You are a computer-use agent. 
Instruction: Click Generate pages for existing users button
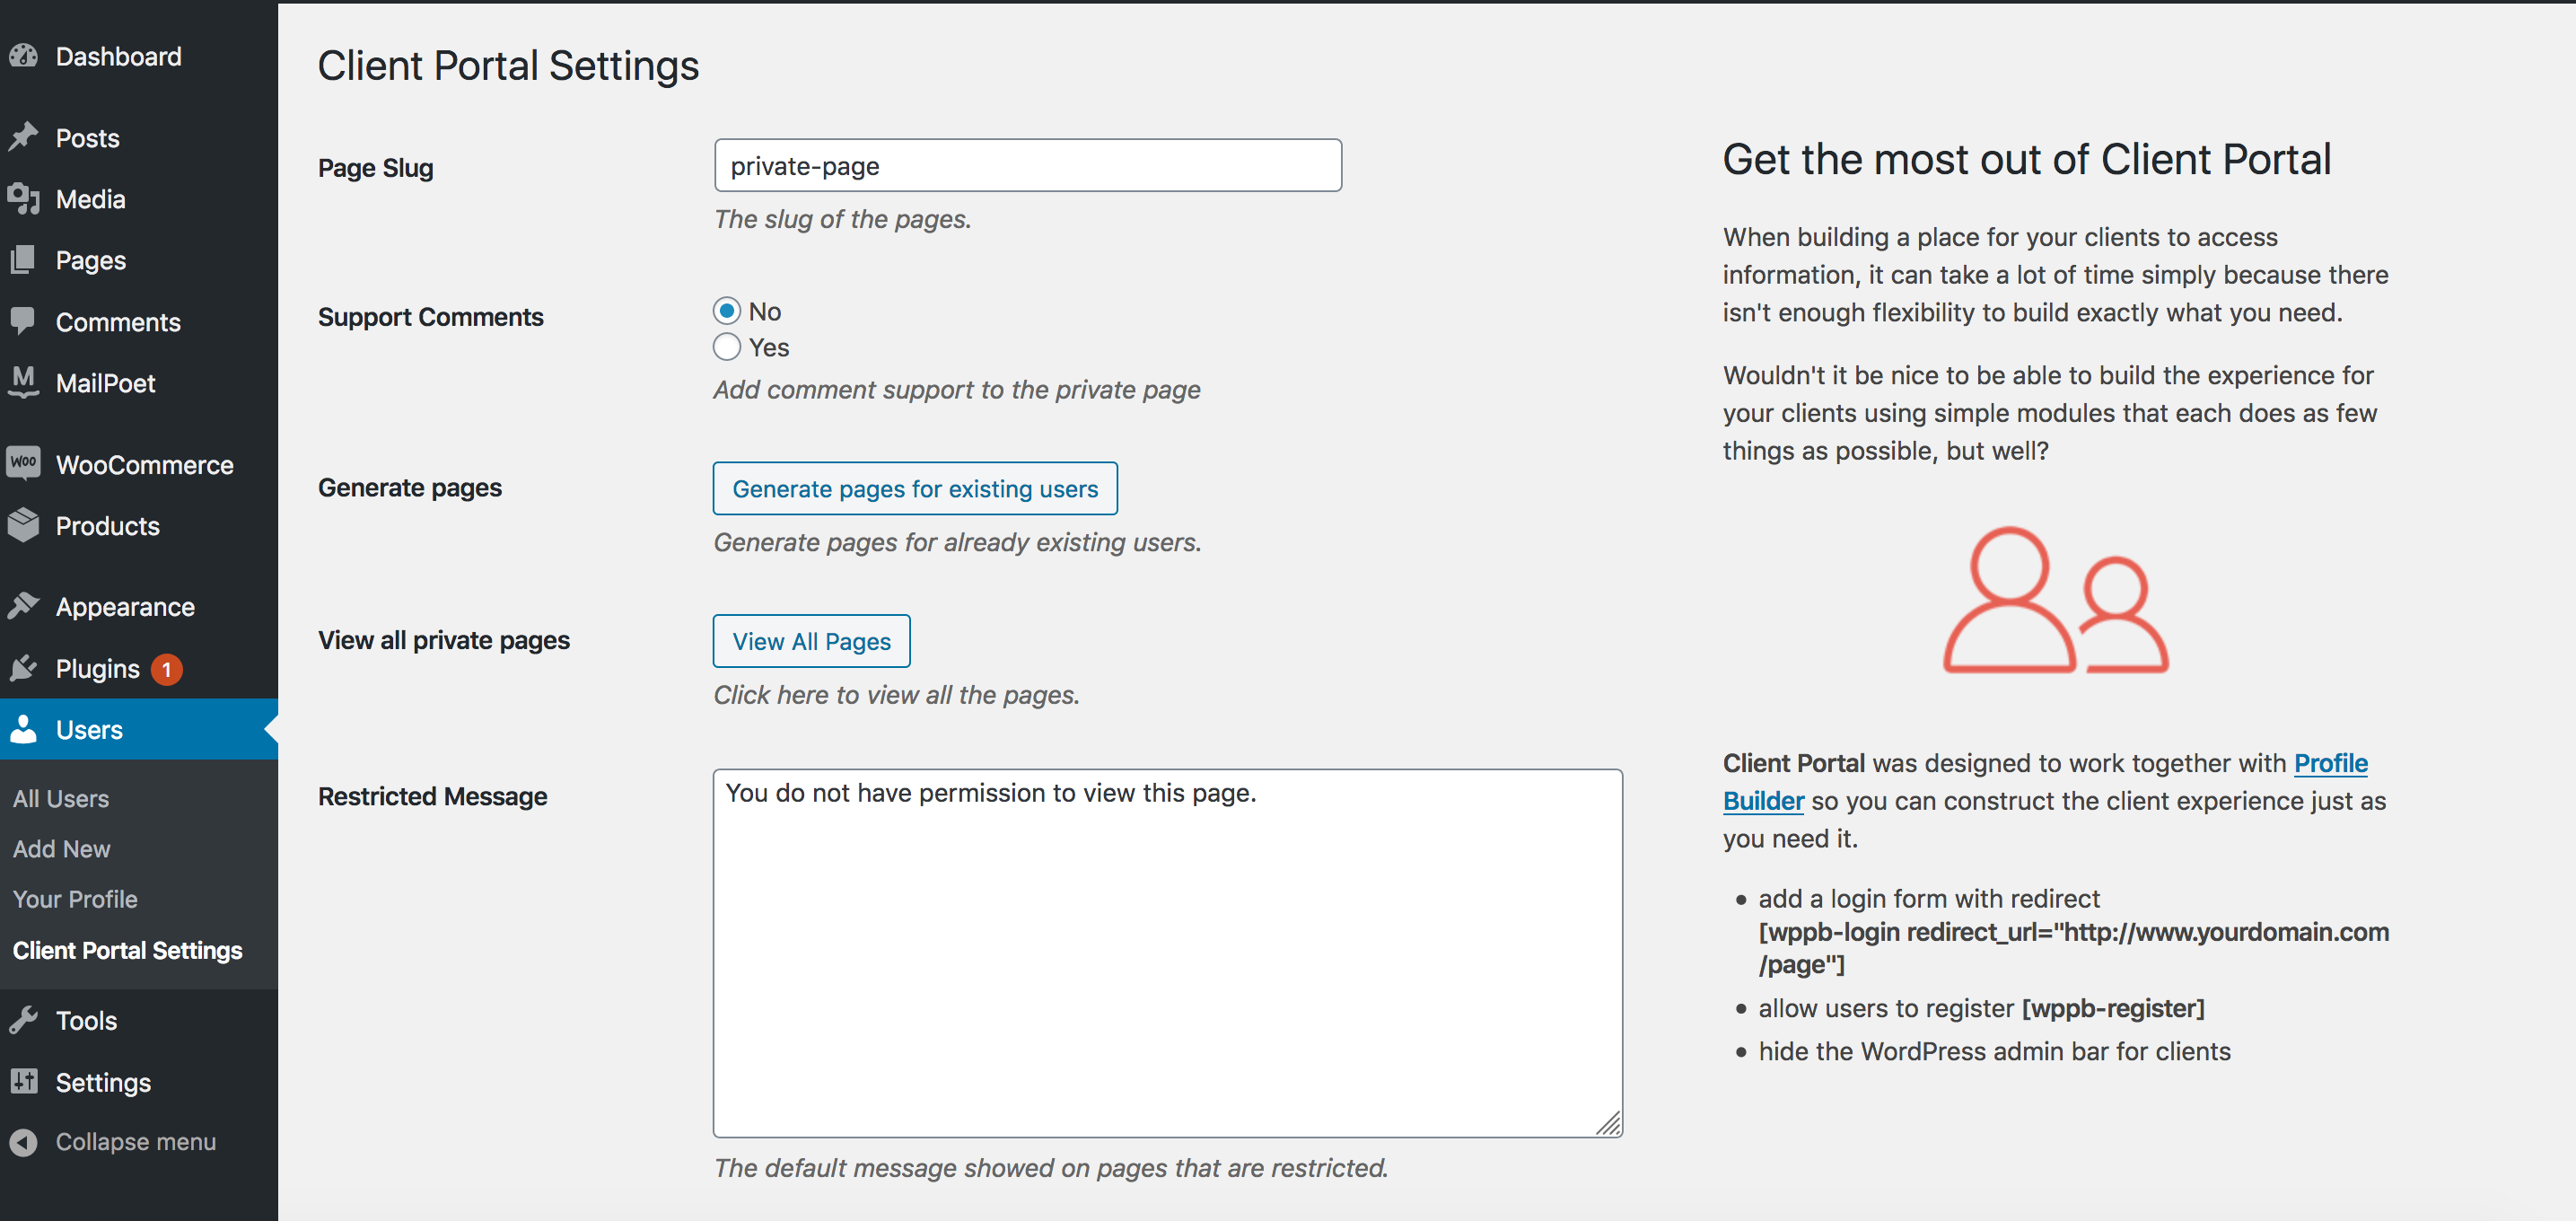pos(916,488)
